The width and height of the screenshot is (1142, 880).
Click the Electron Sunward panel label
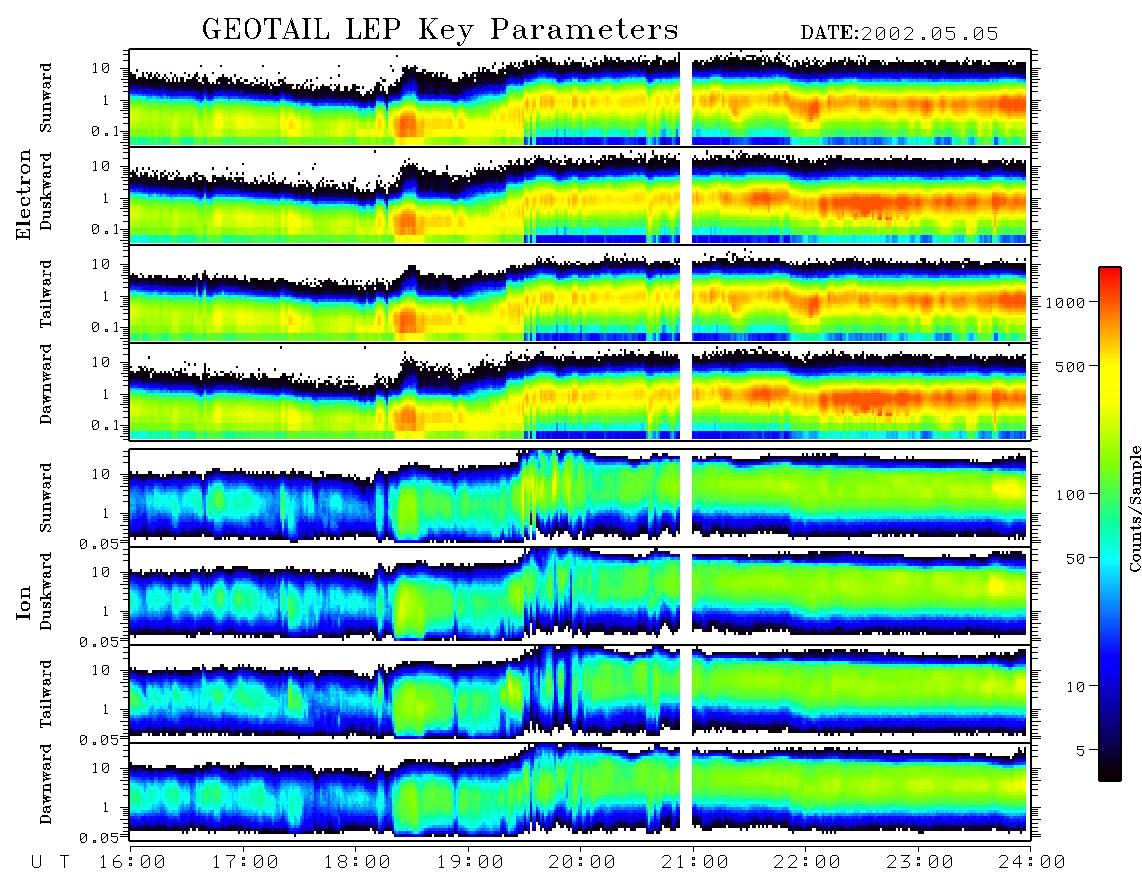click(x=46, y=98)
